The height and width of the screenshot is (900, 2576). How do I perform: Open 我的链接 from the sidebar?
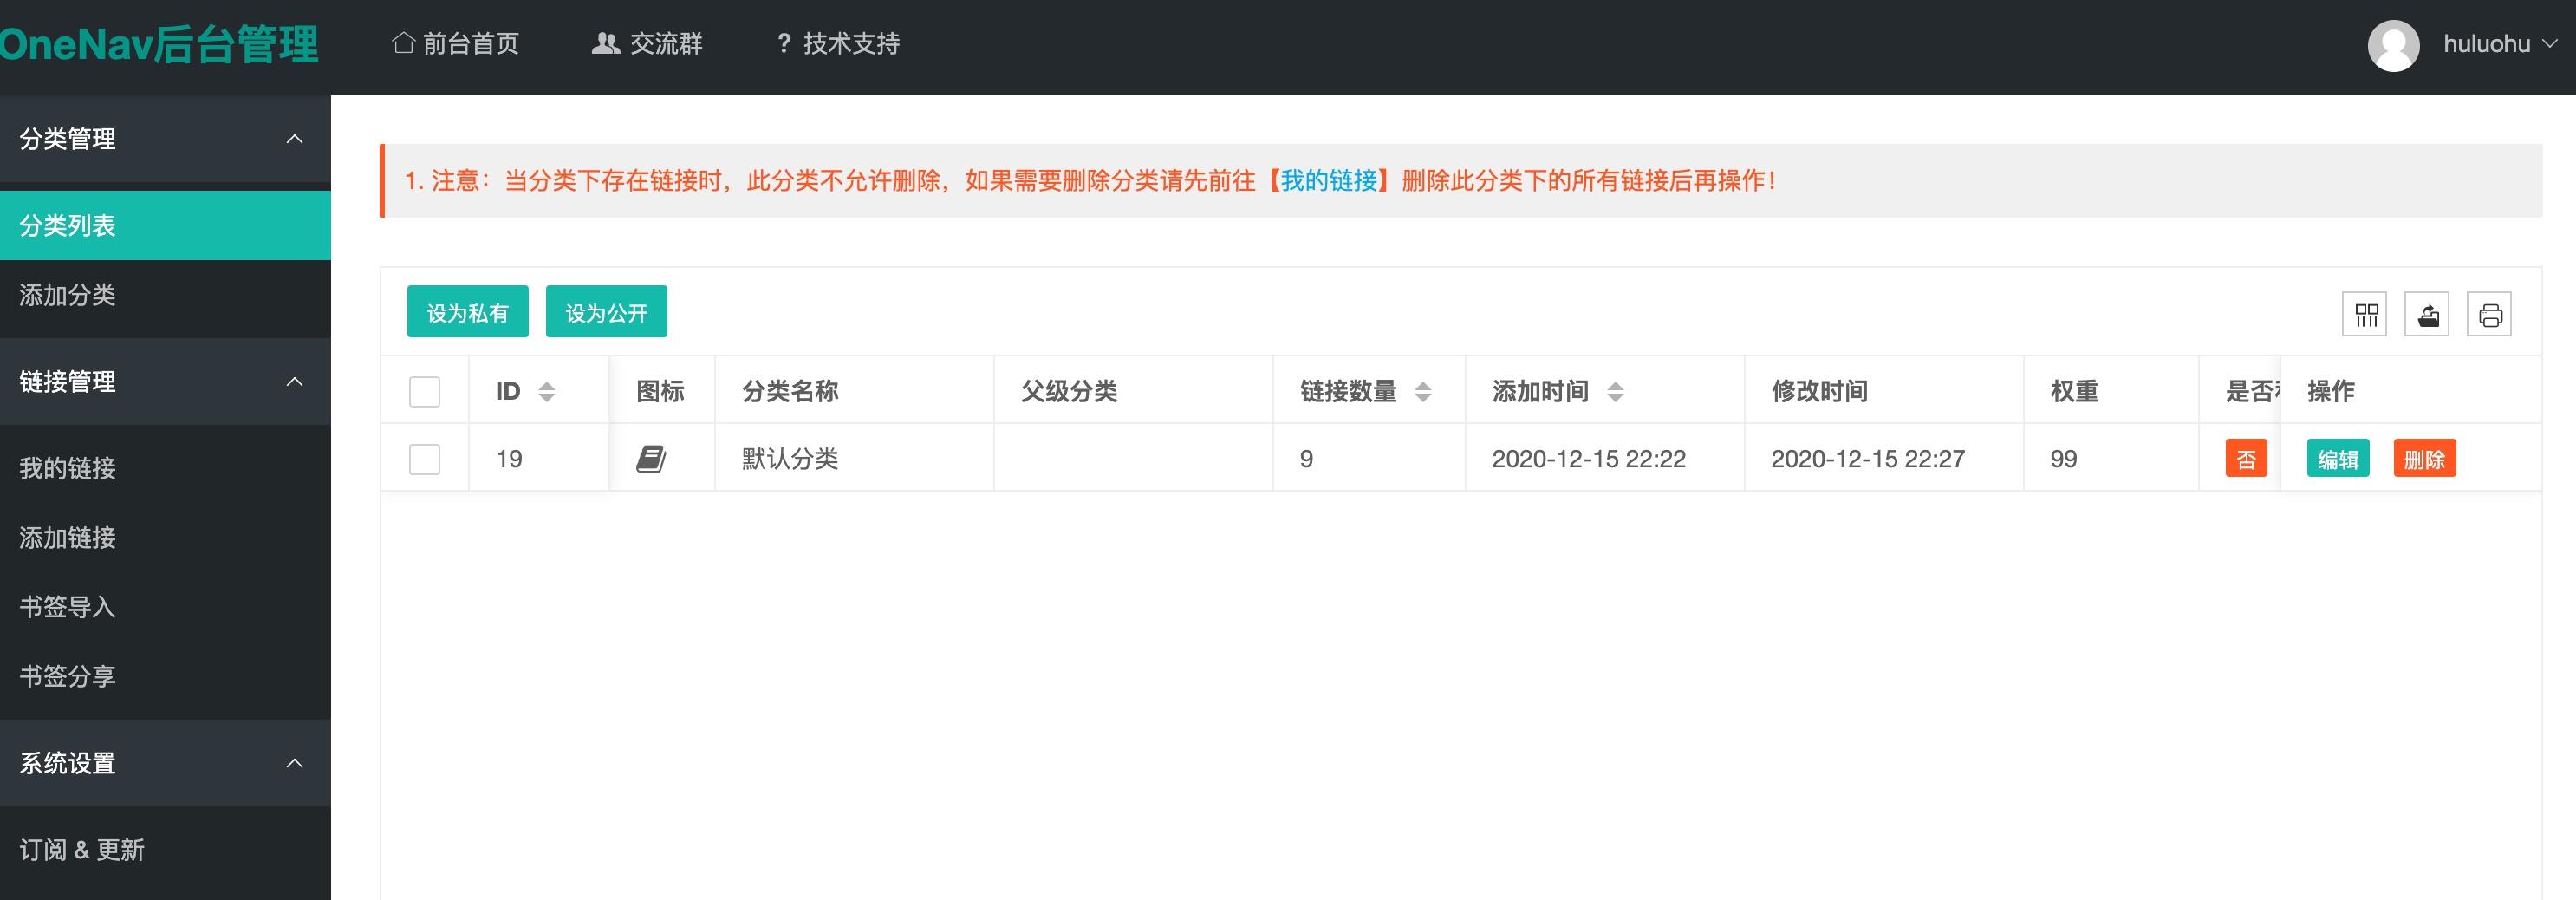pos(65,468)
